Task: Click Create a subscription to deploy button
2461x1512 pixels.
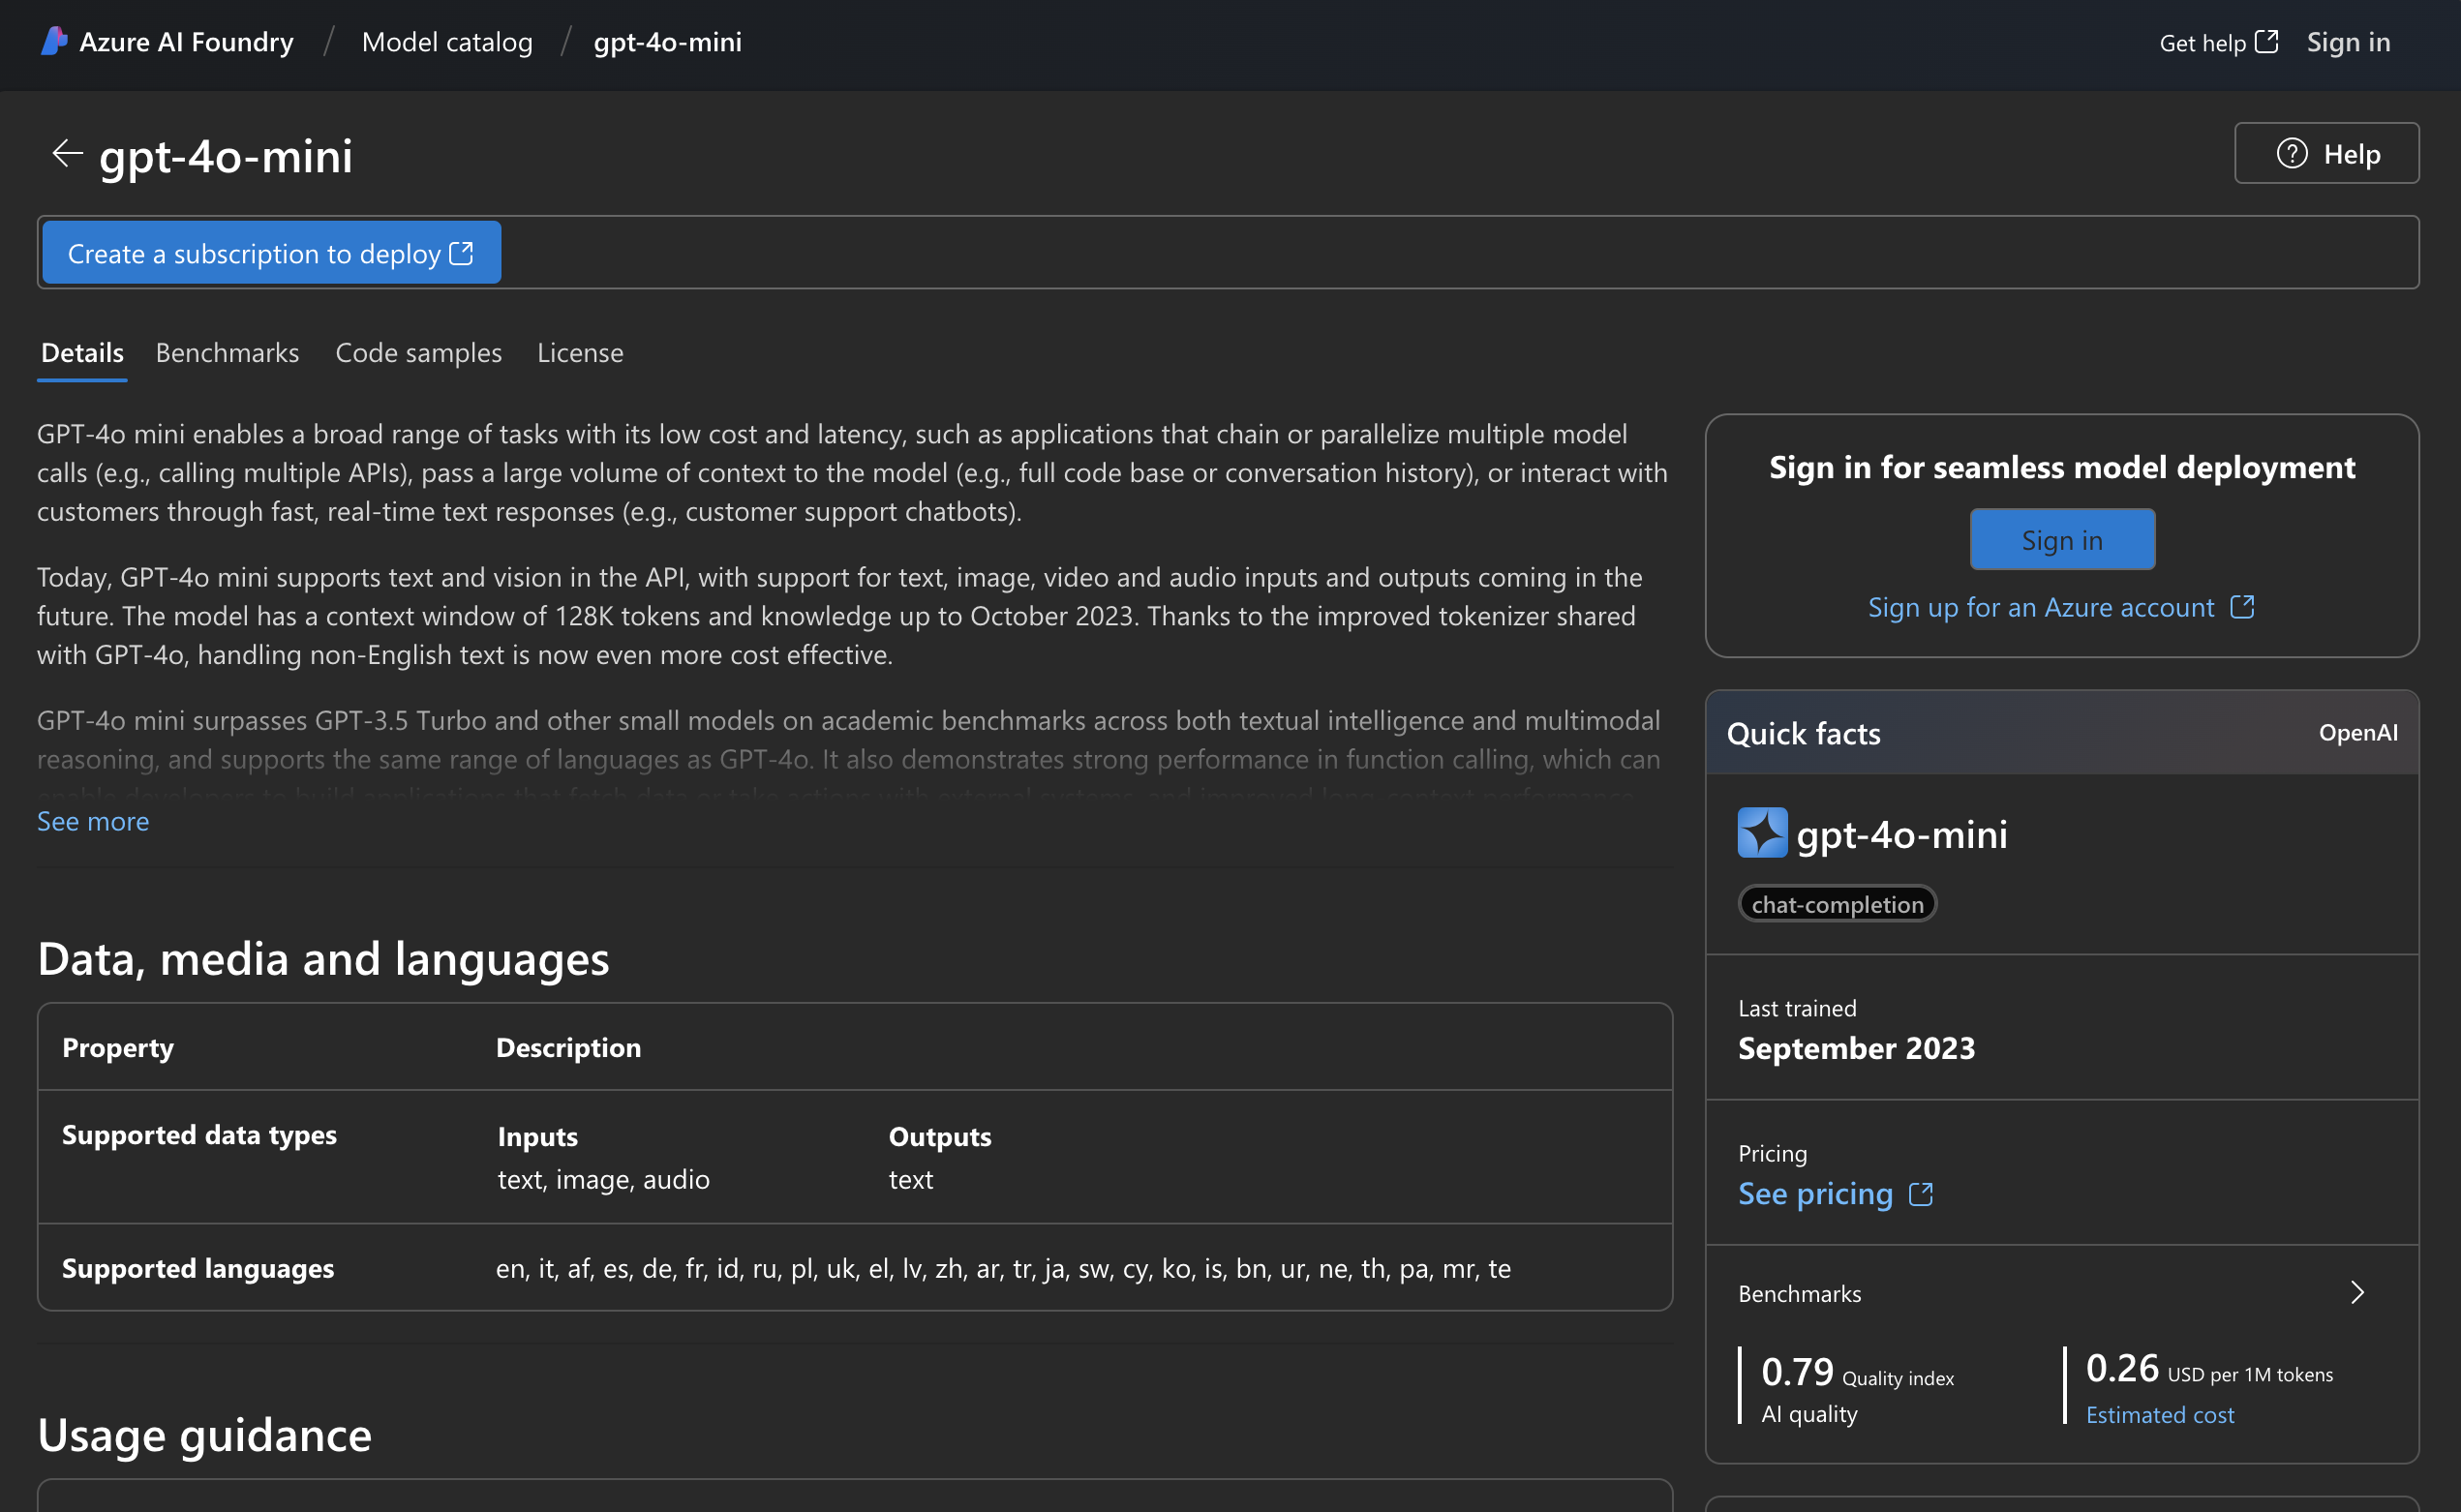Action: (271, 253)
